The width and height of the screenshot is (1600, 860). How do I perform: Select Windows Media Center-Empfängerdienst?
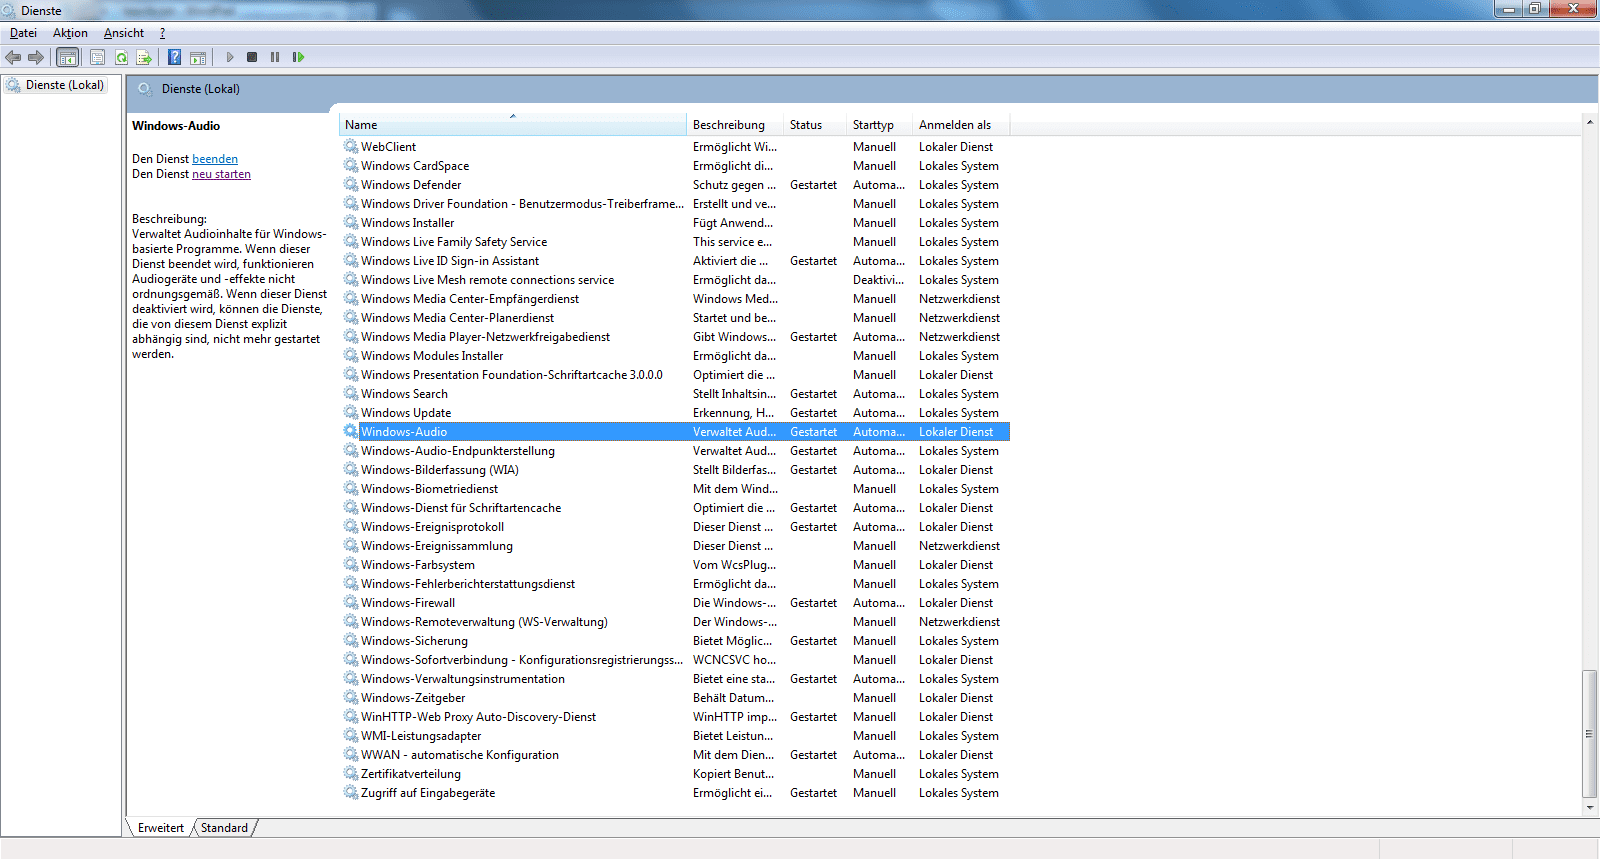click(x=470, y=299)
